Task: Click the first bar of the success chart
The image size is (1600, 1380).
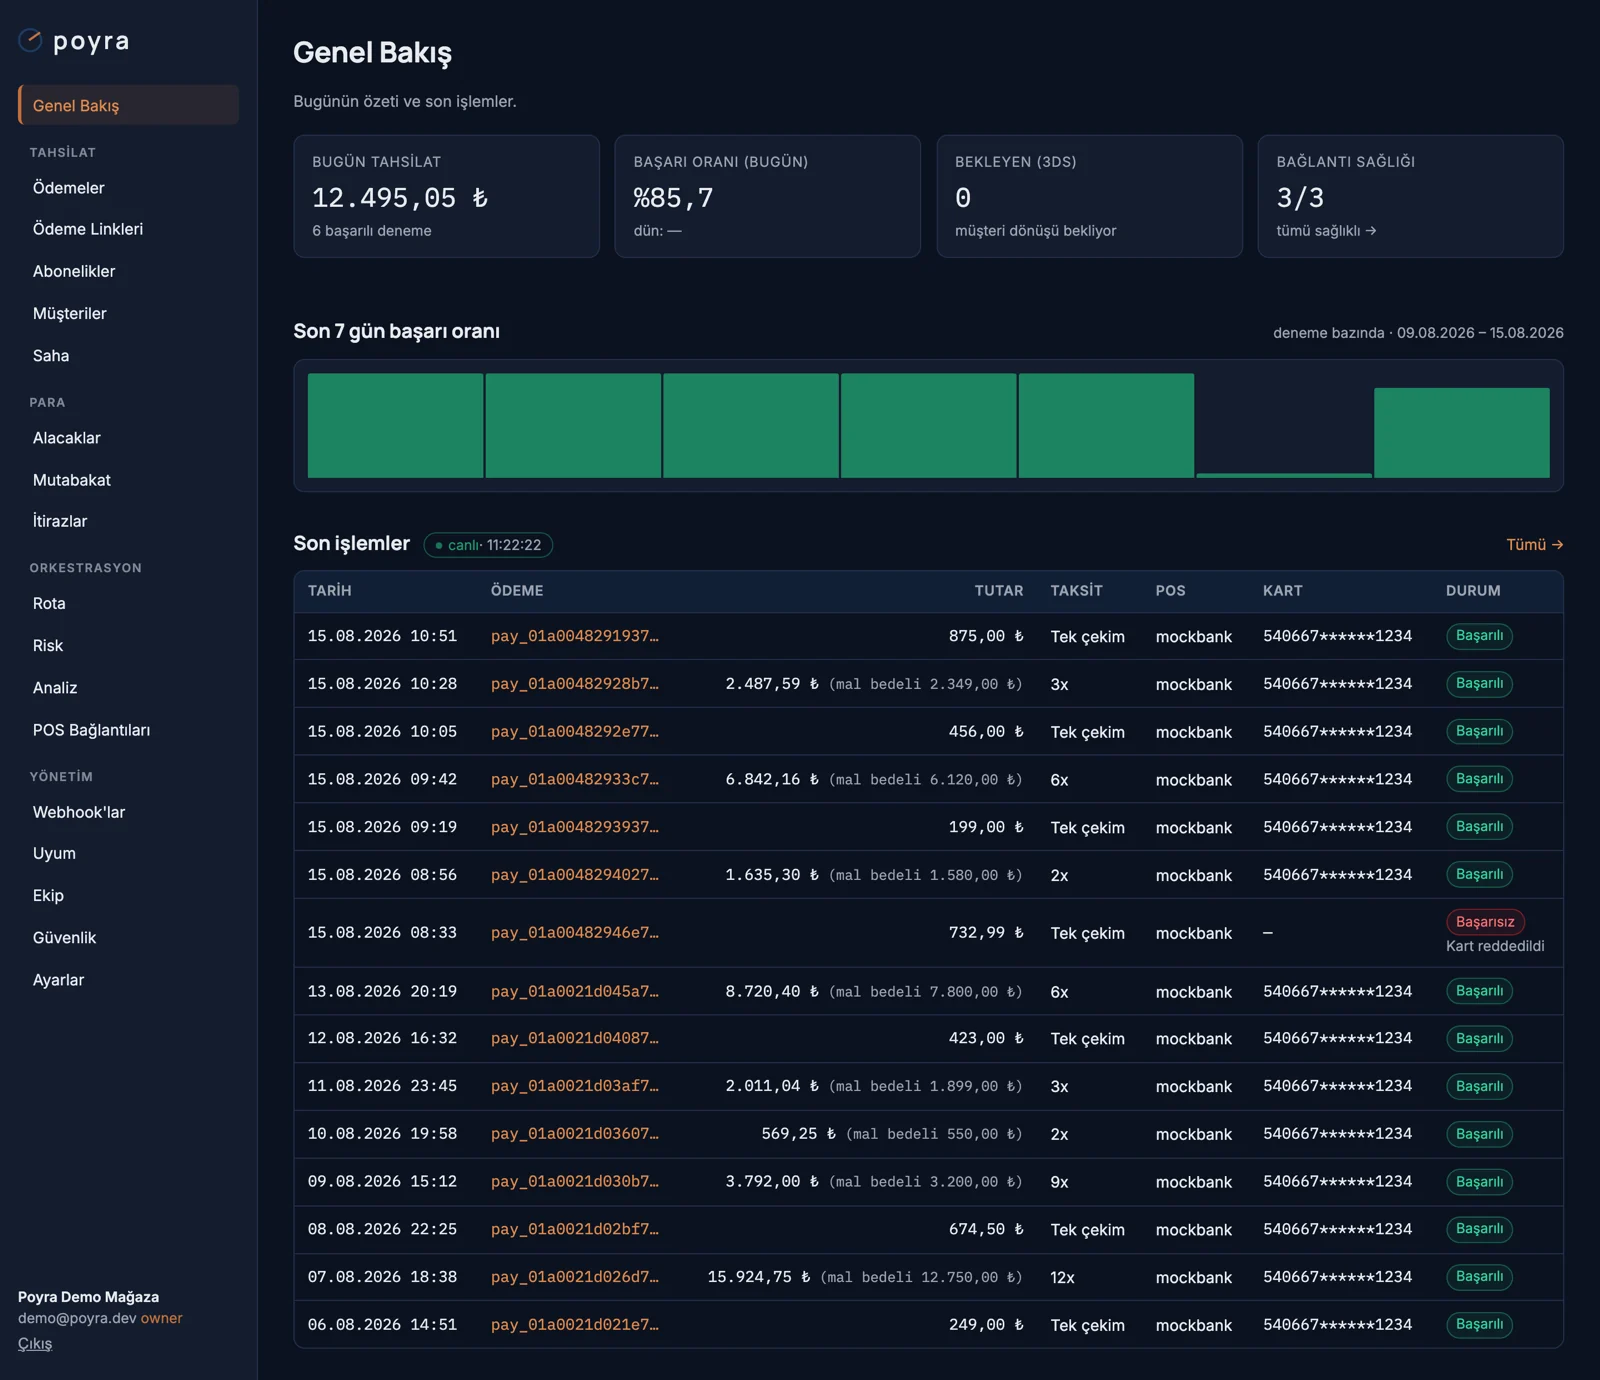Action: pyautogui.click(x=395, y=426)
